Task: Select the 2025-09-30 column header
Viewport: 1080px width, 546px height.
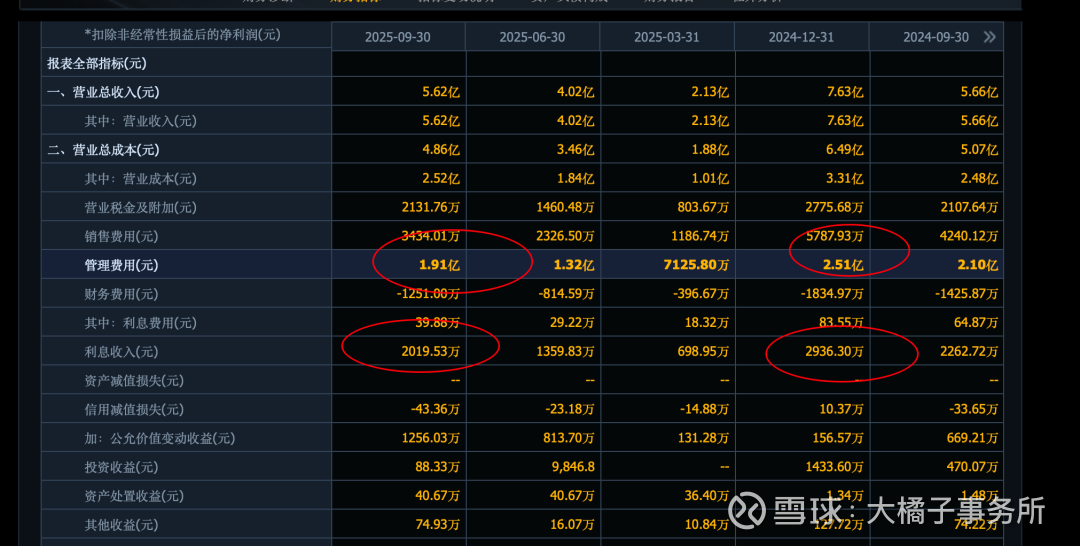Action: tap(397, 37)
